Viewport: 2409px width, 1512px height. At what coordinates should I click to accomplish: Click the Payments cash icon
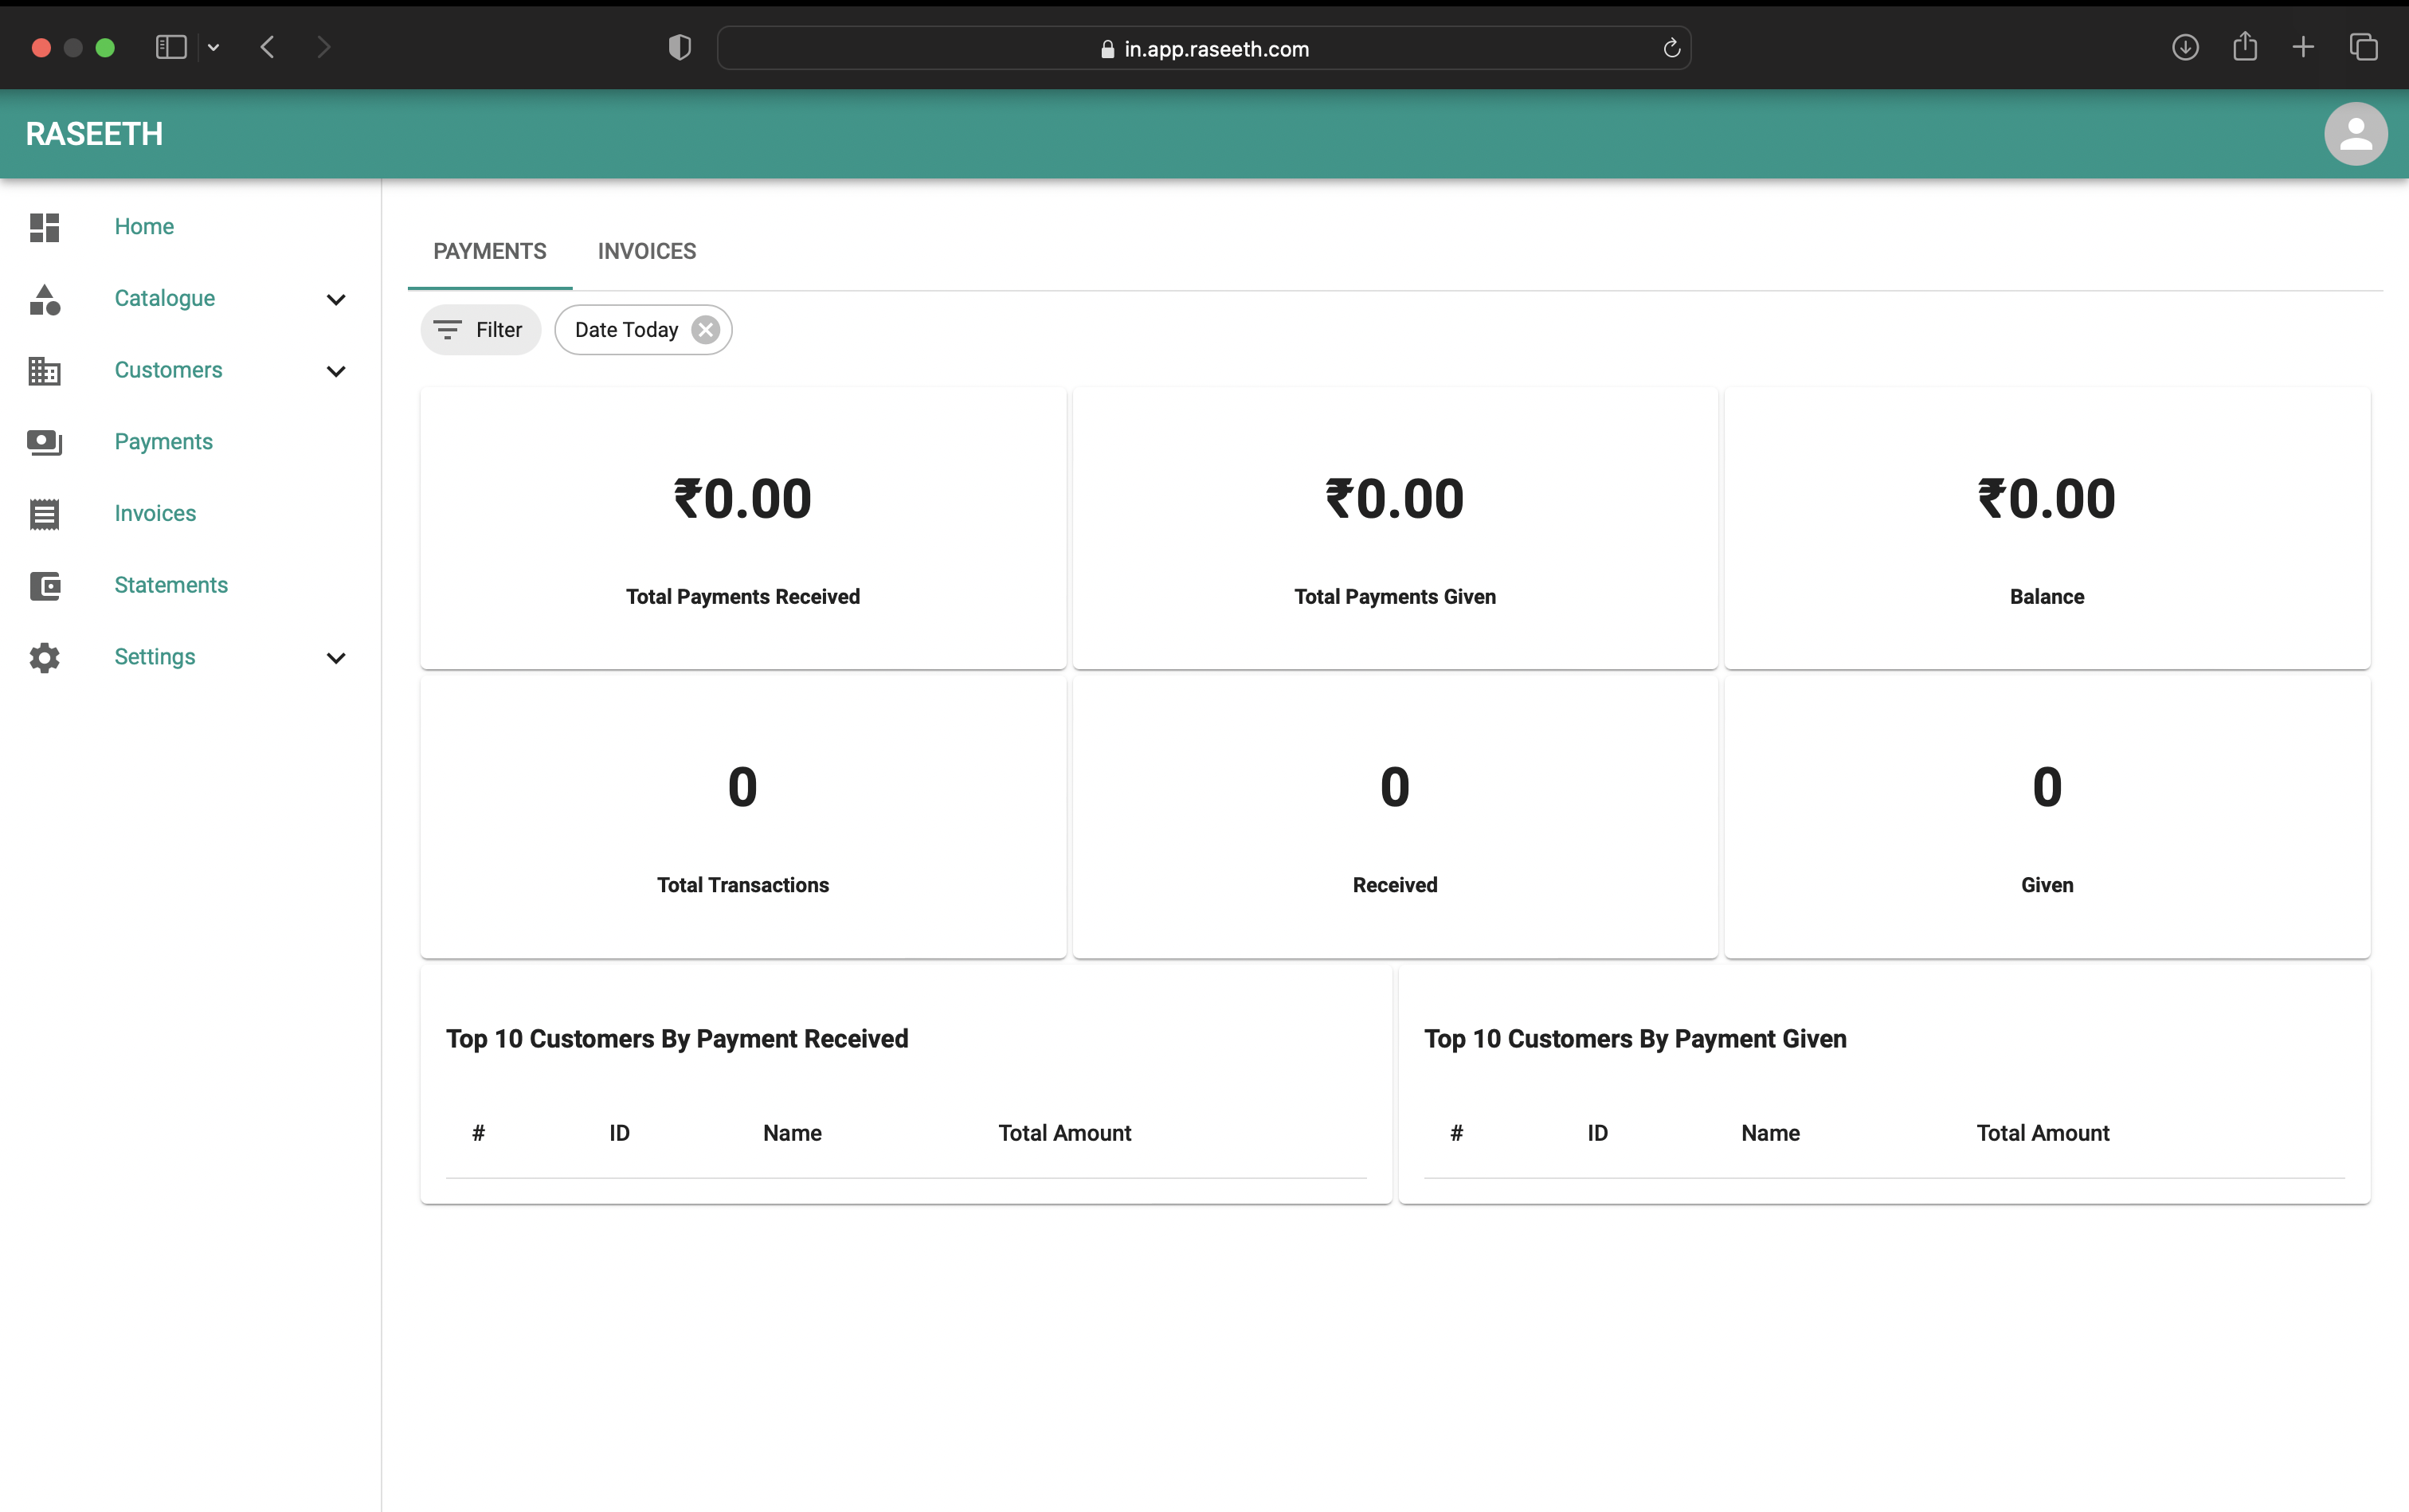coord(44,442)
